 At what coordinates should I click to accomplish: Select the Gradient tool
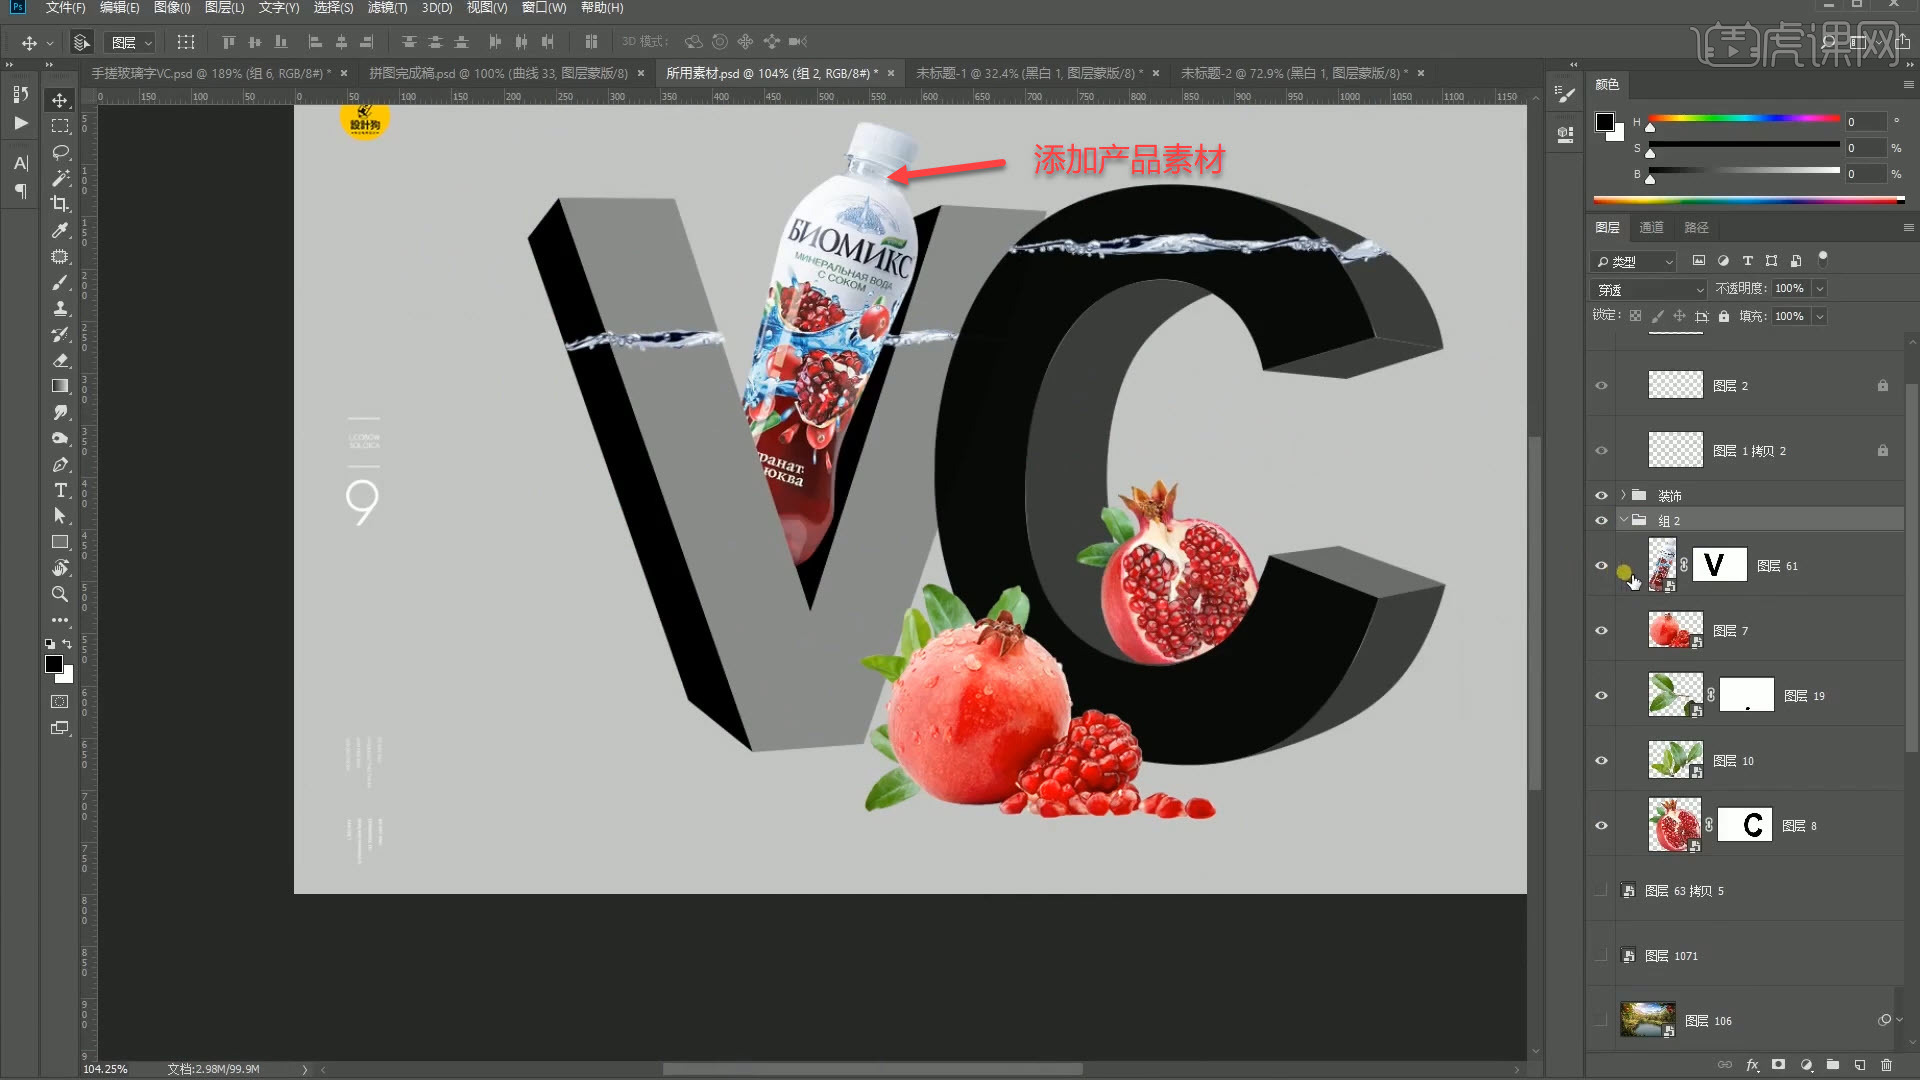(60, 386)
